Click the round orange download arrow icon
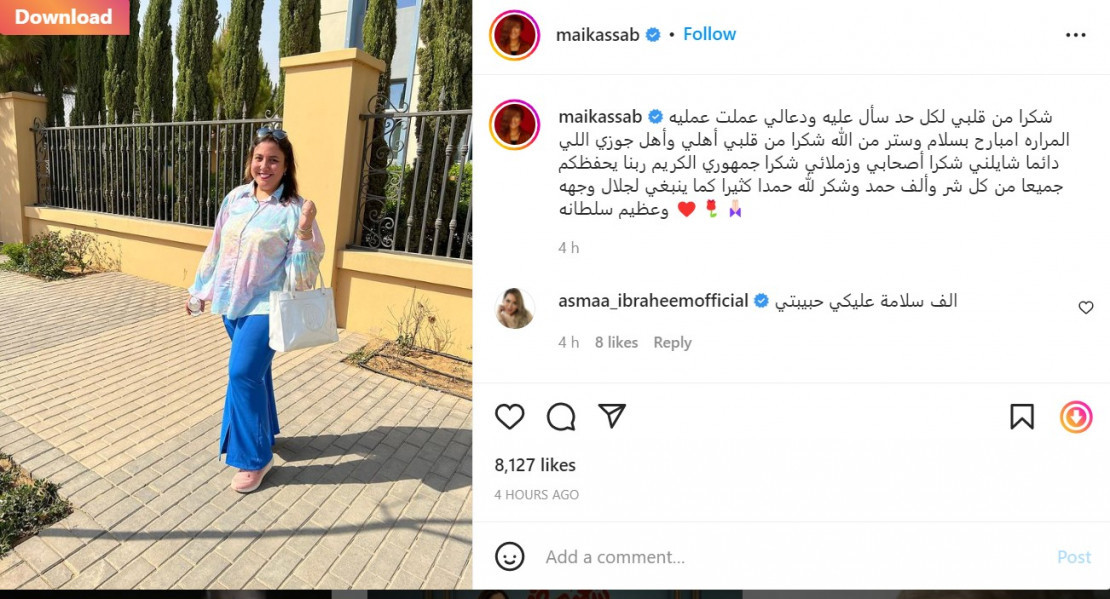 [x=1075, y=416]
